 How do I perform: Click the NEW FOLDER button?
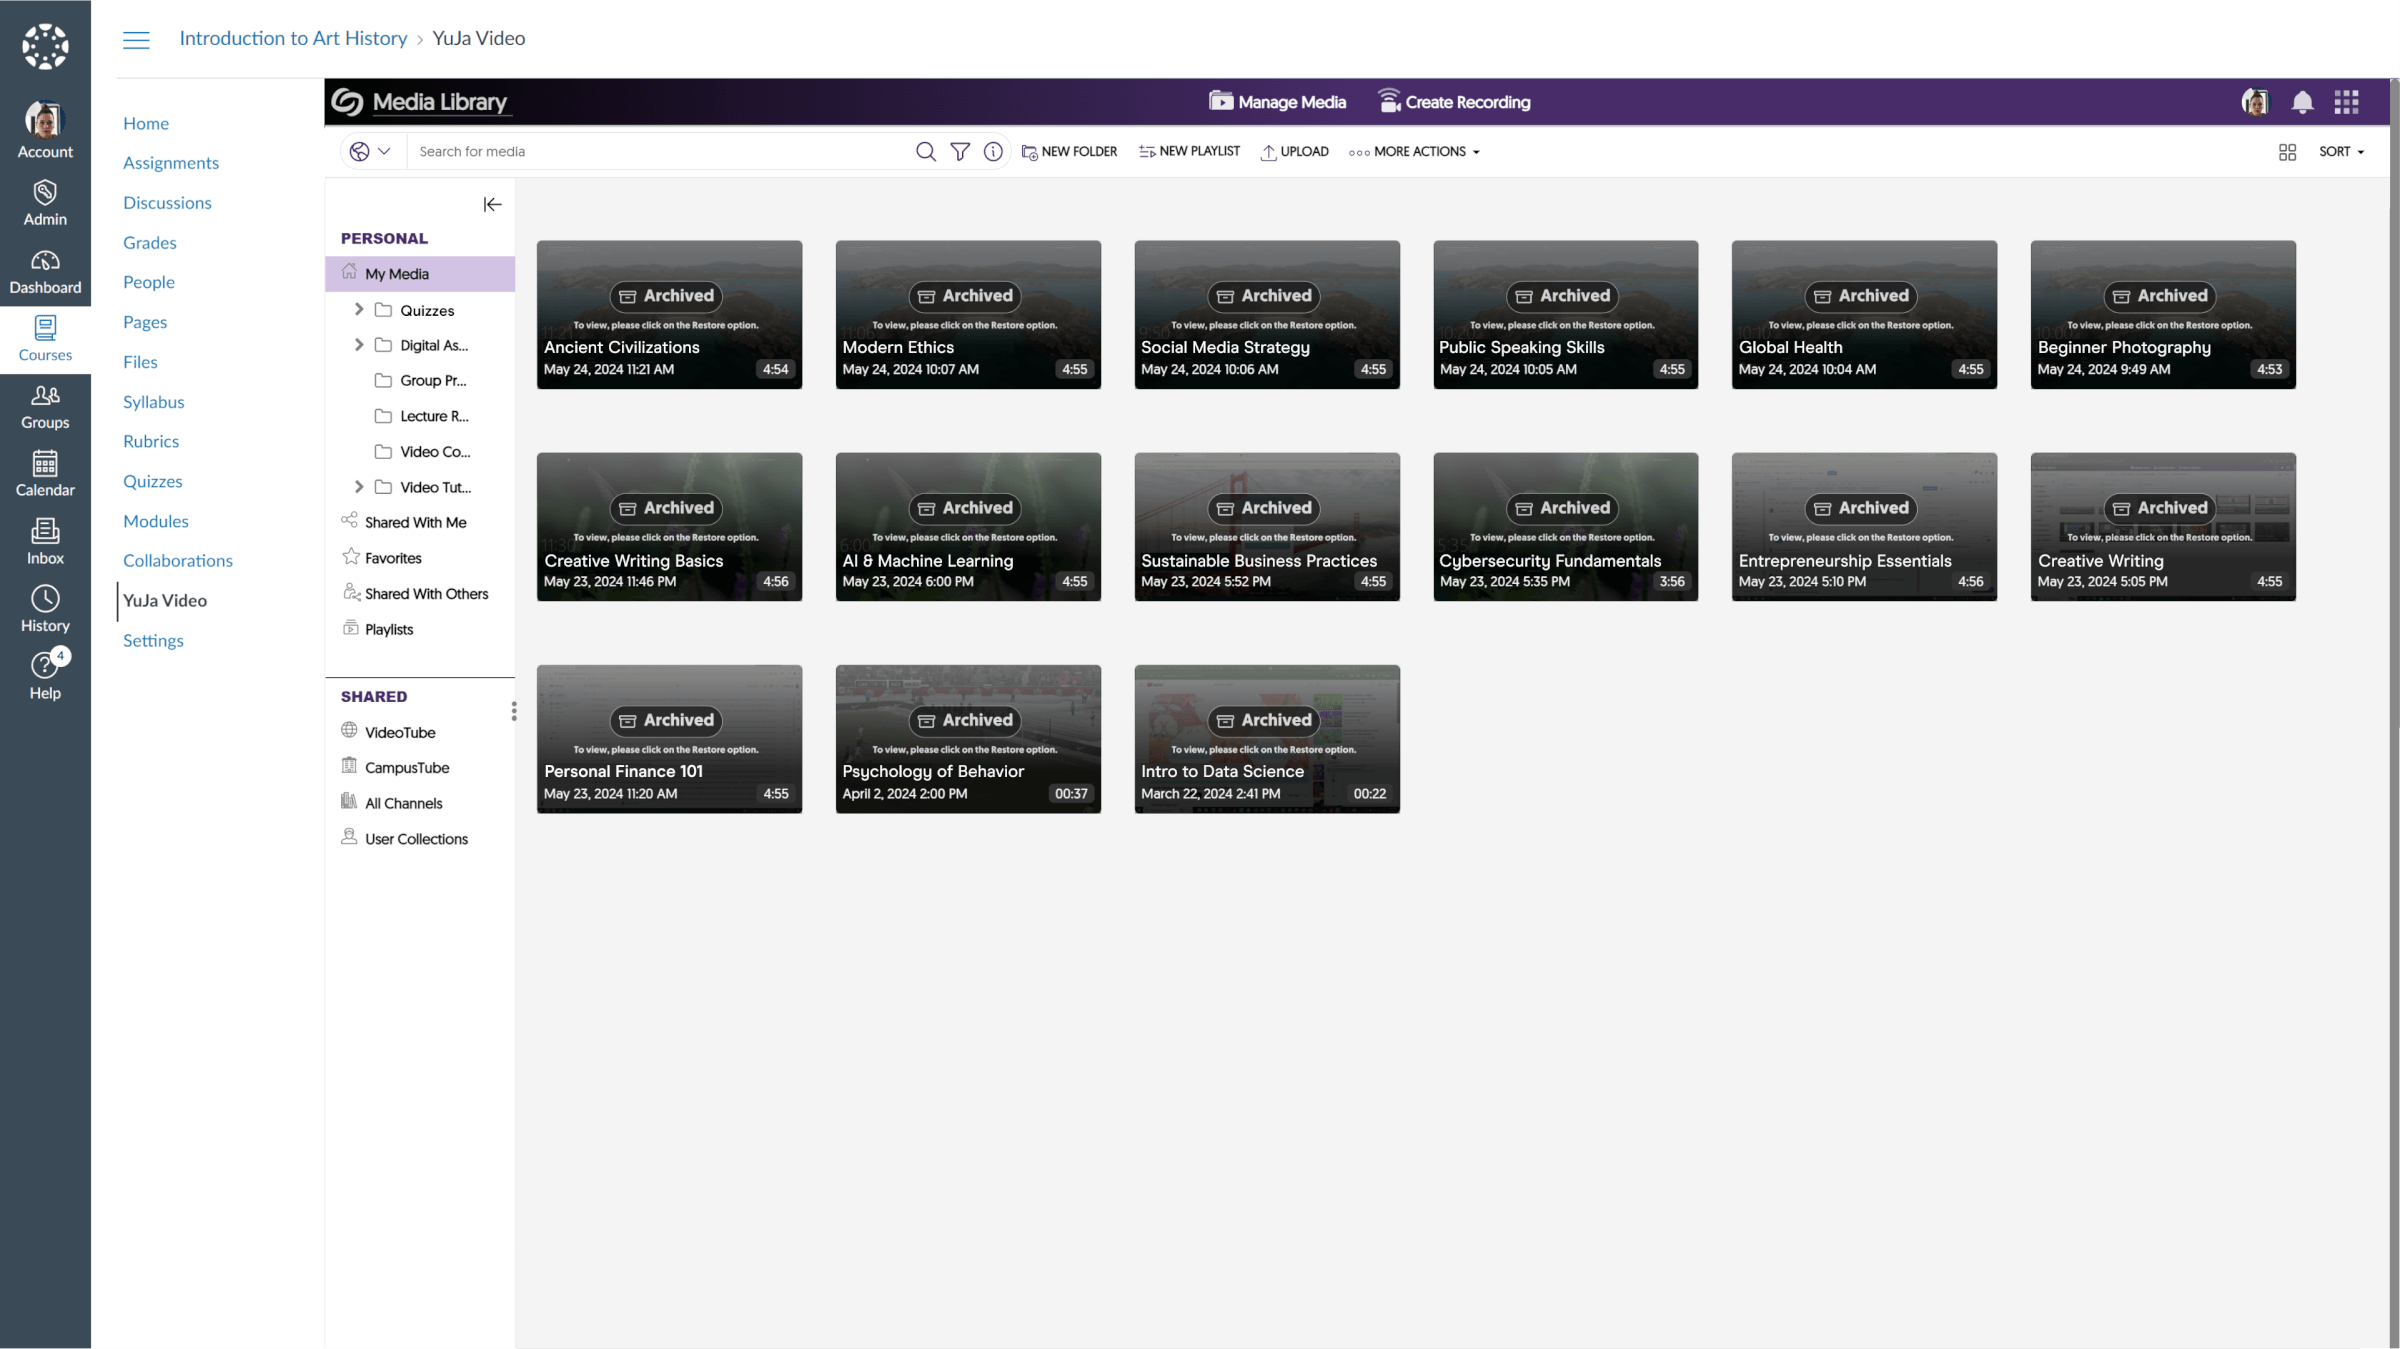click(x=1069, y=151)
